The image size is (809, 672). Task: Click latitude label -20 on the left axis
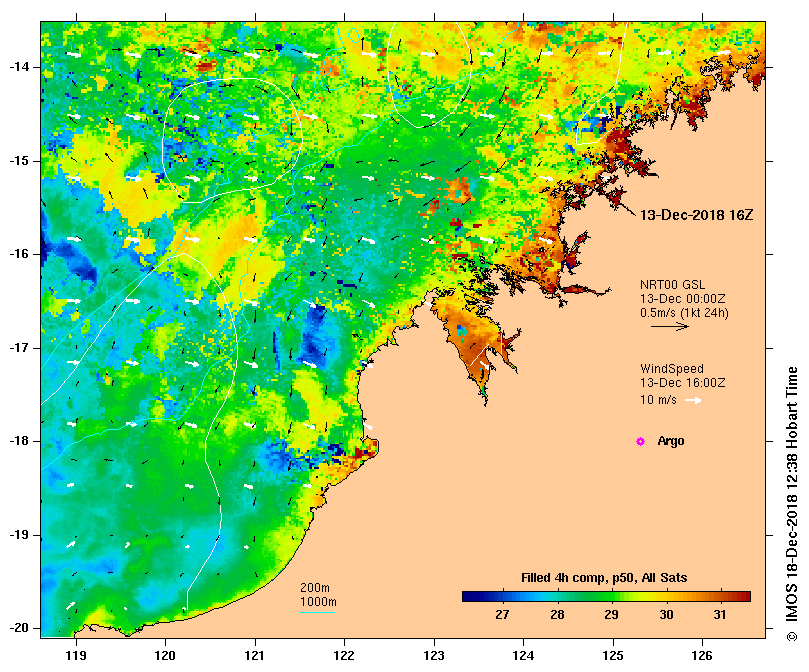20,628
